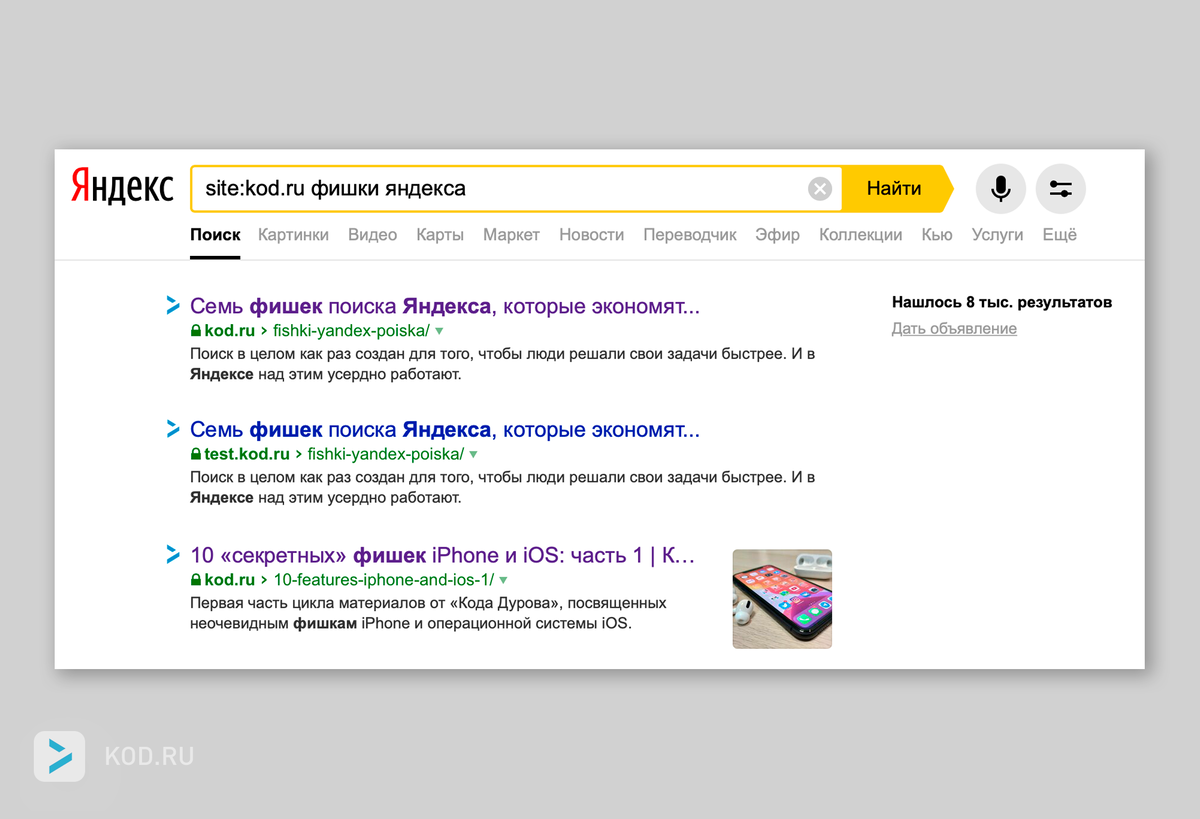Click fishki-yandex-poiska/ path in first result
1200x819 pixels.
[x=351, y=330]
